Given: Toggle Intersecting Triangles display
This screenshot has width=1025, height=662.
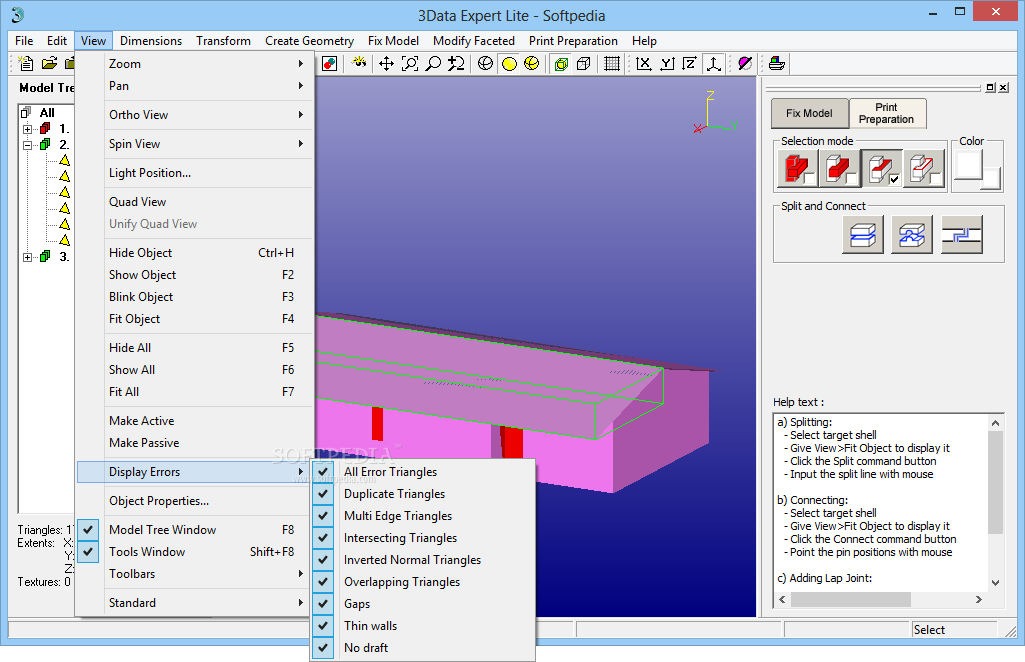Looking at the screenshot, I should [x=422, y=538].
